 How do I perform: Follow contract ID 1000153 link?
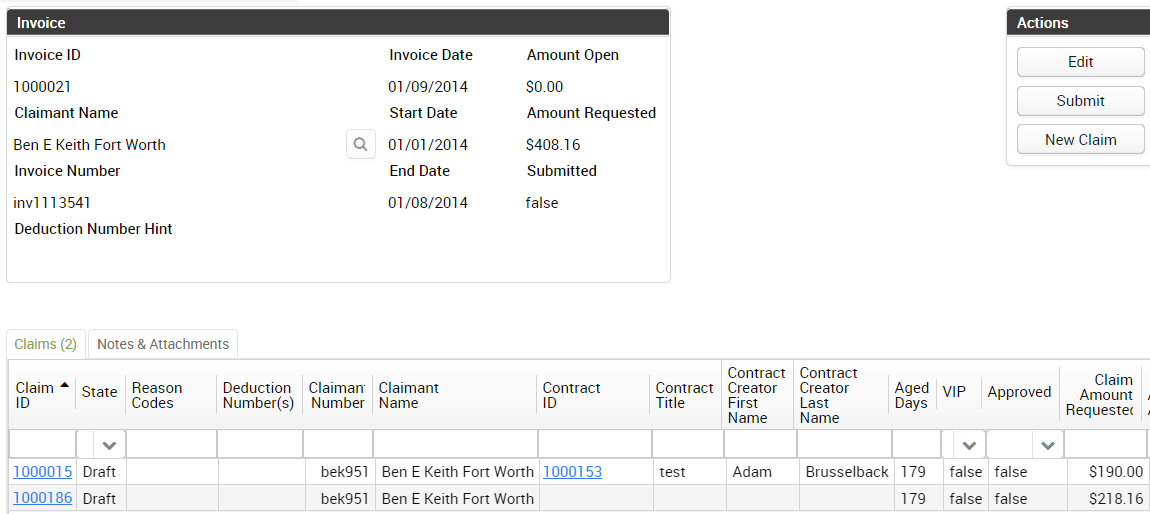[x=572, y=472]
